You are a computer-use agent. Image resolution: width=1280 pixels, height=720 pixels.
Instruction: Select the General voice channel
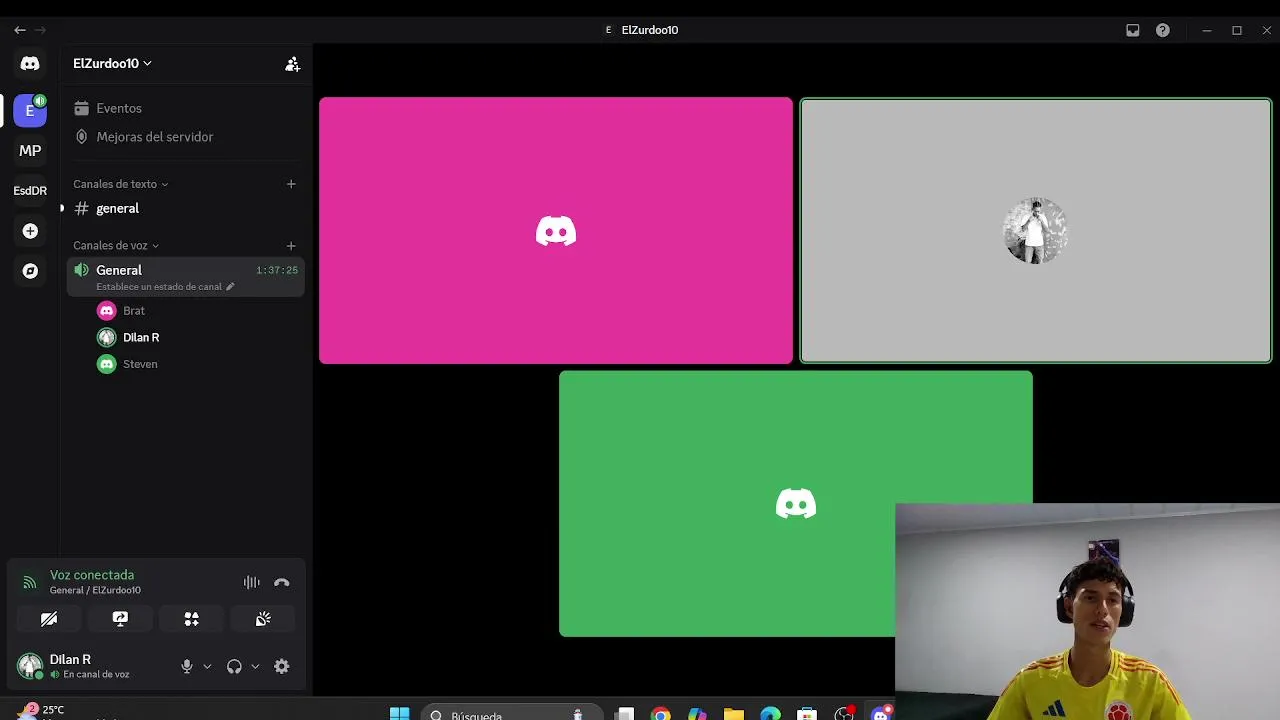[185, 277]
